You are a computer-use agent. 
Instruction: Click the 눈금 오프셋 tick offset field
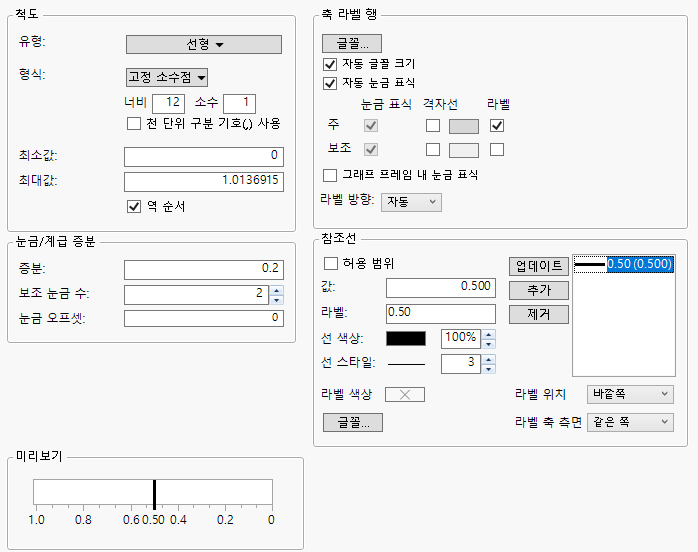point(204,318)
